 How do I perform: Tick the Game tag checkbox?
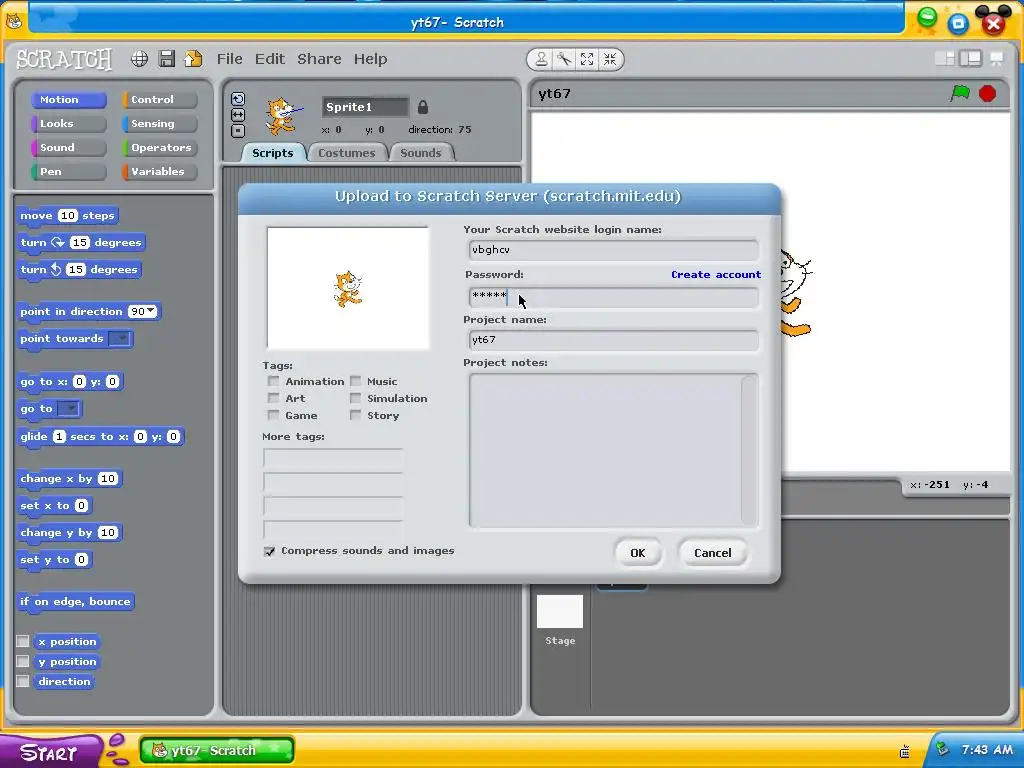[273, 415]
